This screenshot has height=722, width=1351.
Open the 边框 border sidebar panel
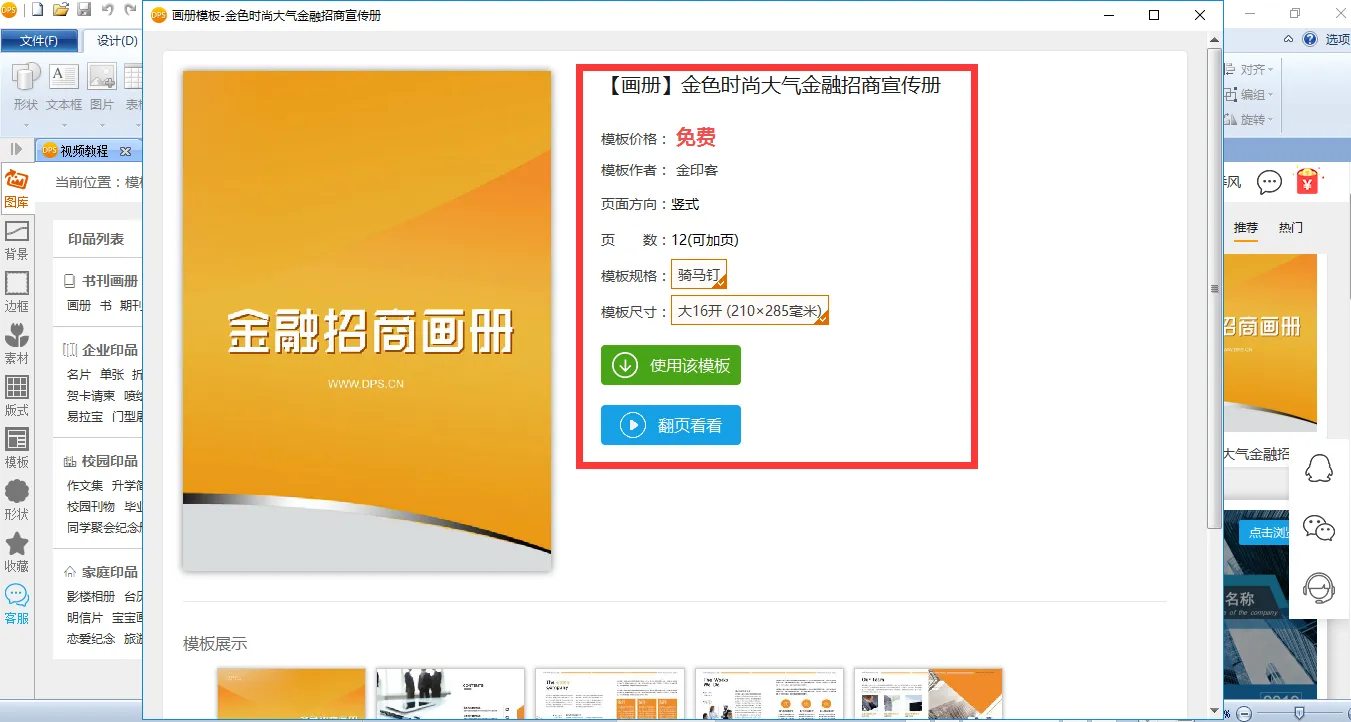(x=17, y=293)
